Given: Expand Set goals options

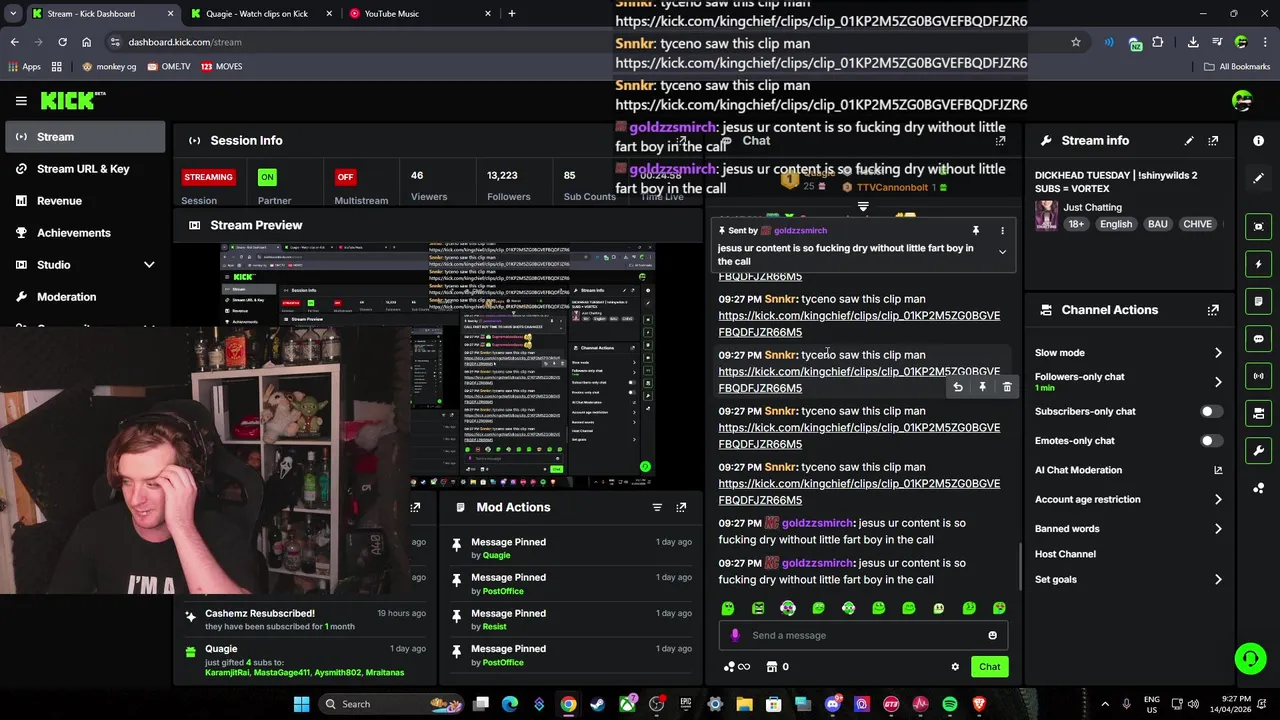Looking at the screenshot, I should [x=1218, y=579].
